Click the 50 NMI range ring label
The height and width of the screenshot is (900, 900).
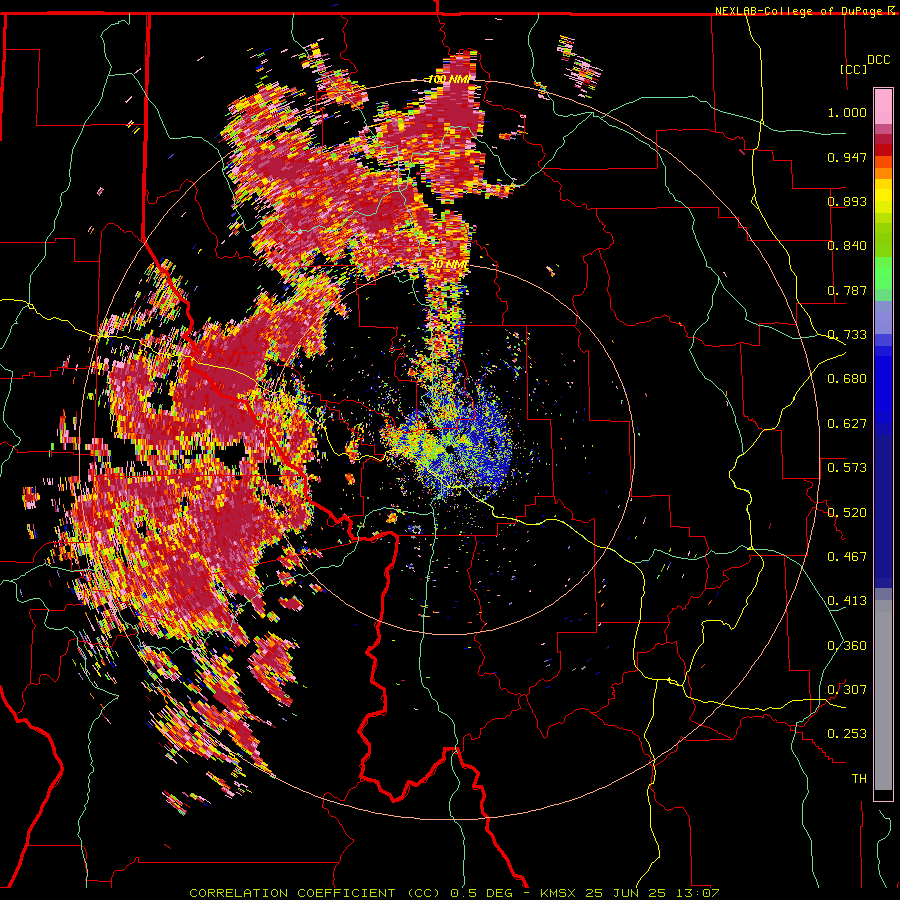click(449, 265)
